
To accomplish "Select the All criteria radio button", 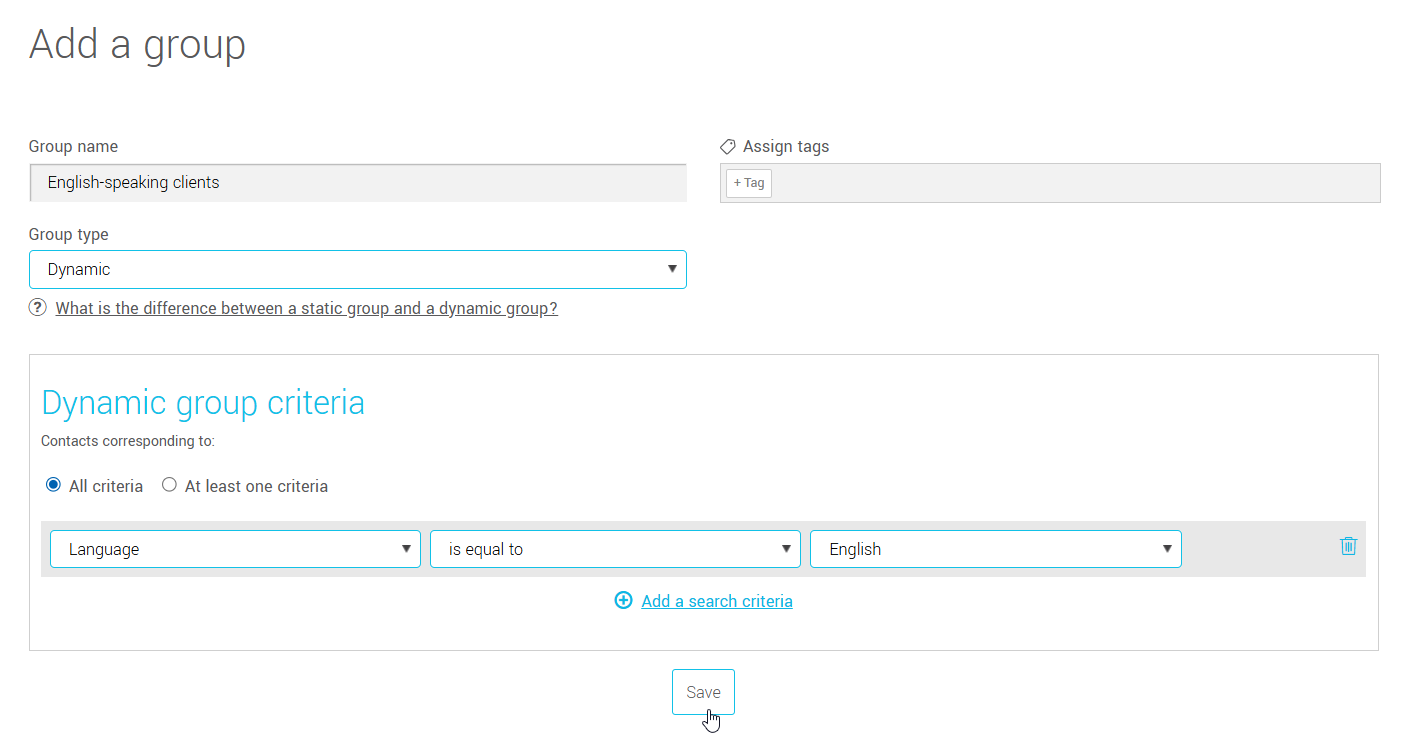I will click(x=54, y=486).
